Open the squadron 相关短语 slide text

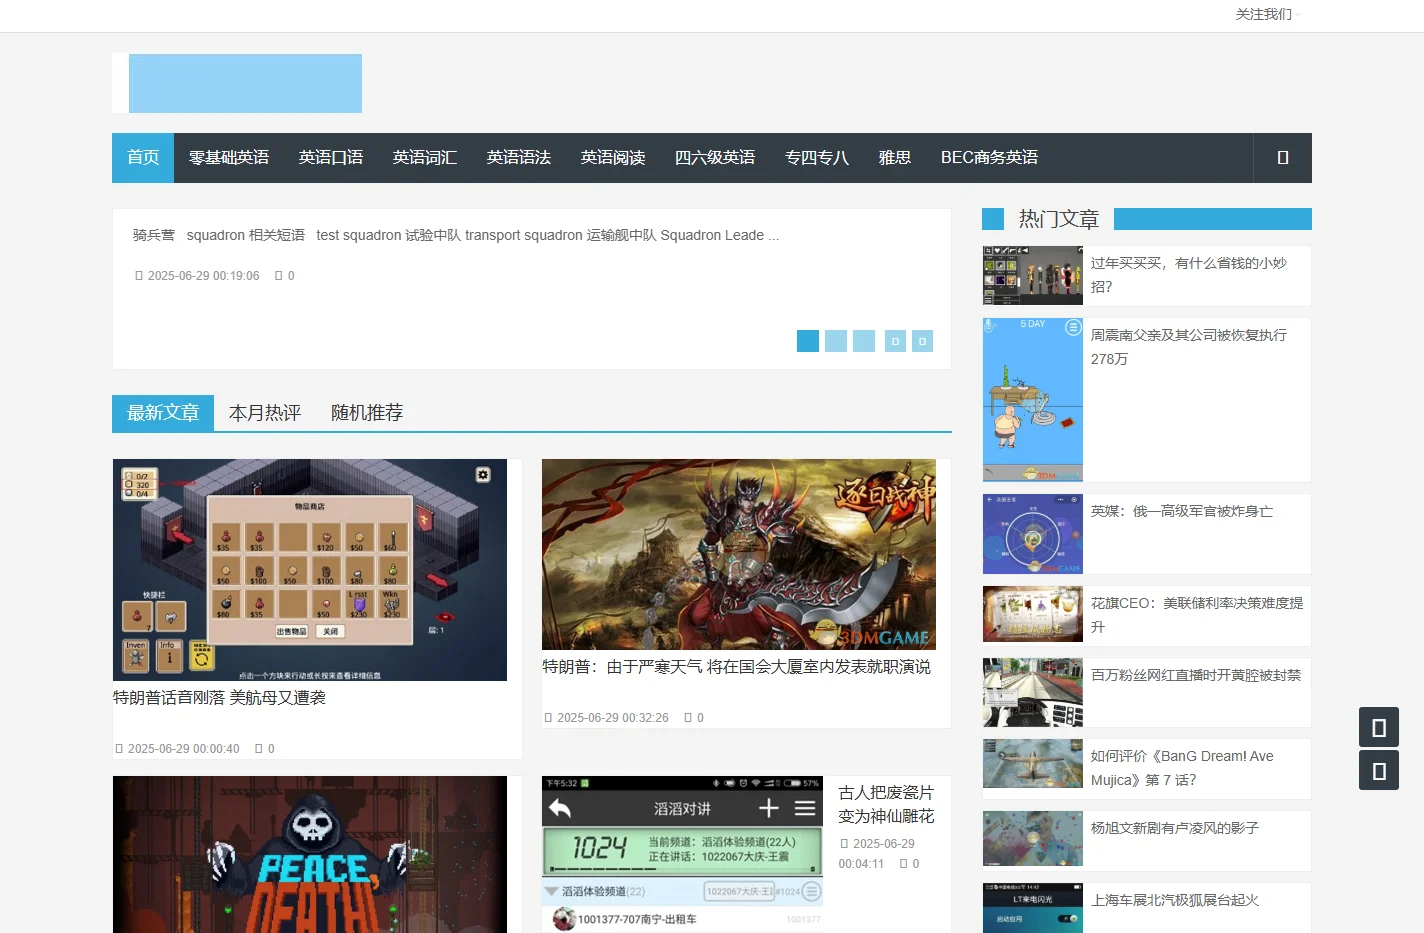click(x=456, y=236)
